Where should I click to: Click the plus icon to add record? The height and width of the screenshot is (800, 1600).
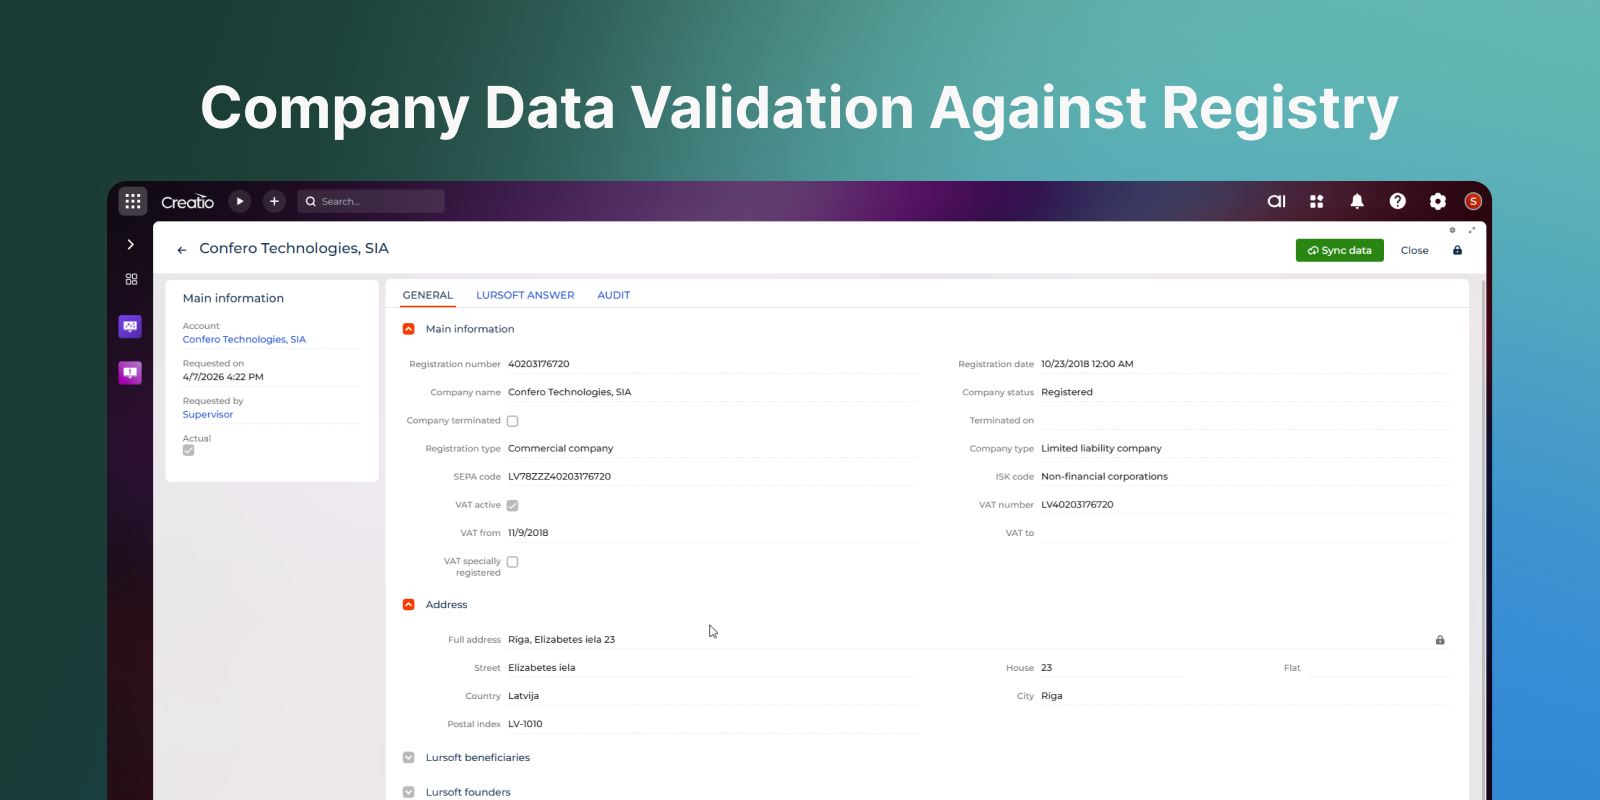274,201
